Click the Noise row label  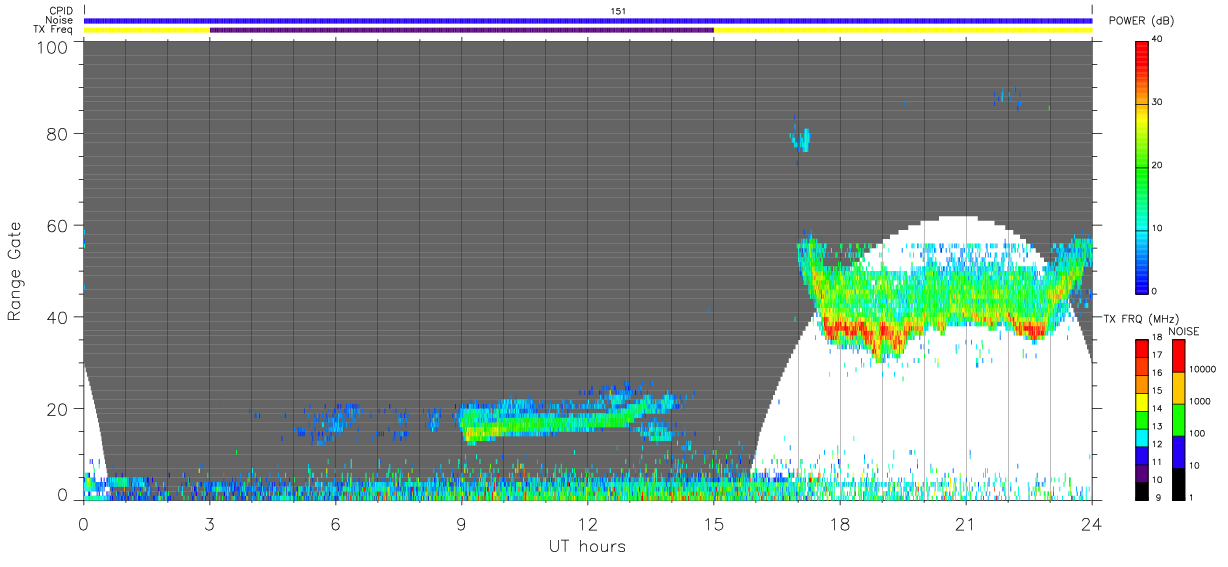pyautogui.click(x=60, y=20)
